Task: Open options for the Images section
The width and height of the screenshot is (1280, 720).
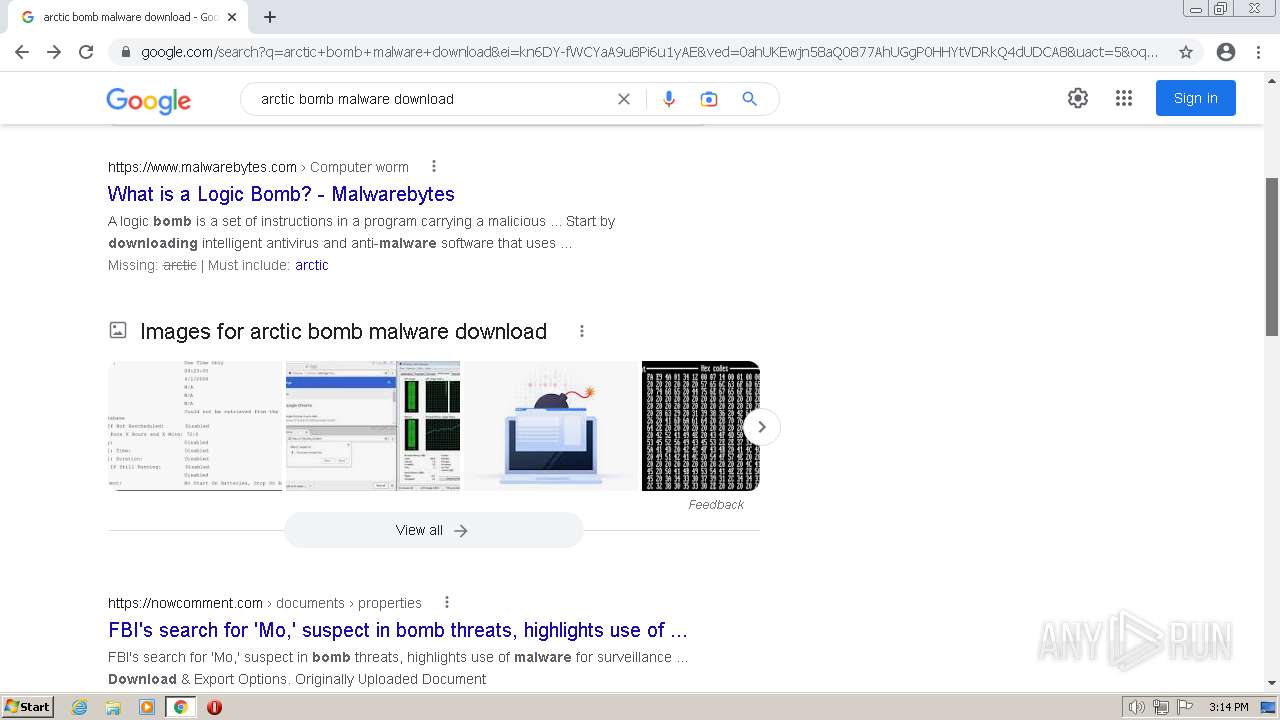Action: click(x=582, y=331)
